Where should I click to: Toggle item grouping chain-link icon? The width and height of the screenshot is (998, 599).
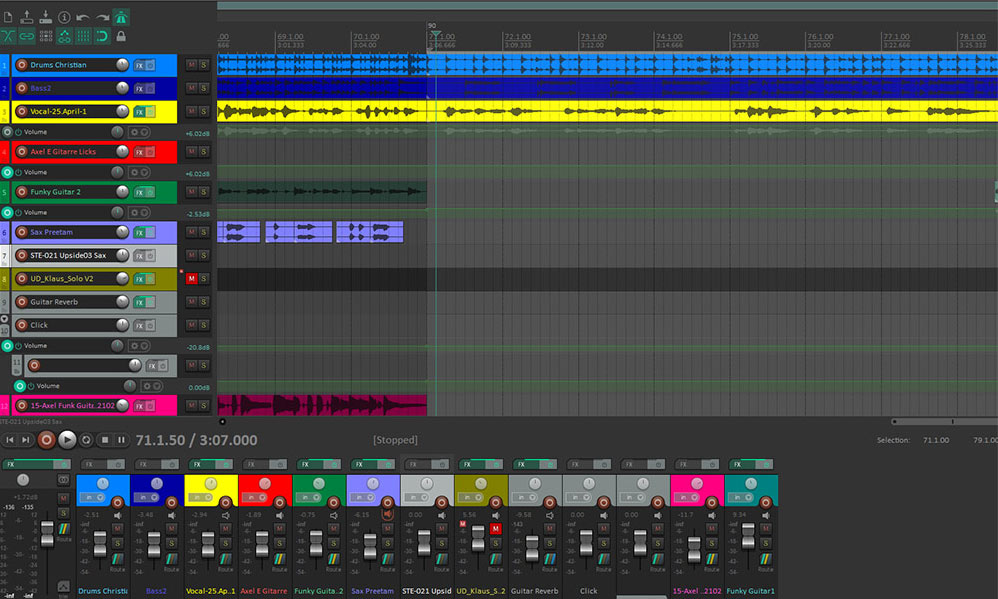[26, 37]
